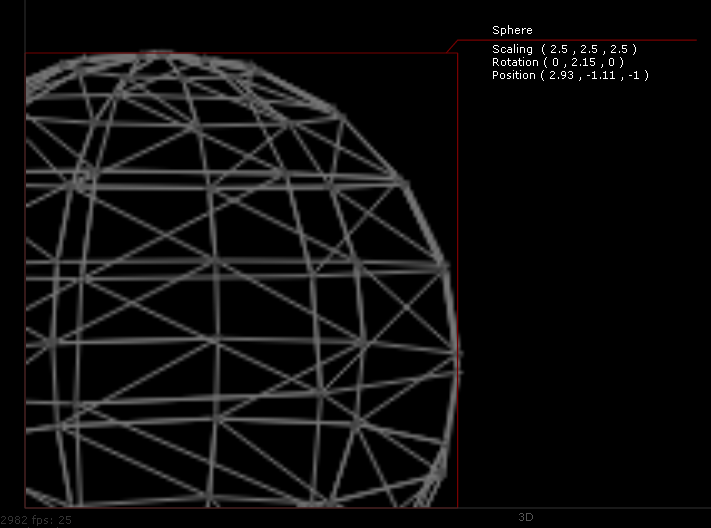Select the first Scaling value 2.5
The image size is (711, 528).
(x=560, y=49)
